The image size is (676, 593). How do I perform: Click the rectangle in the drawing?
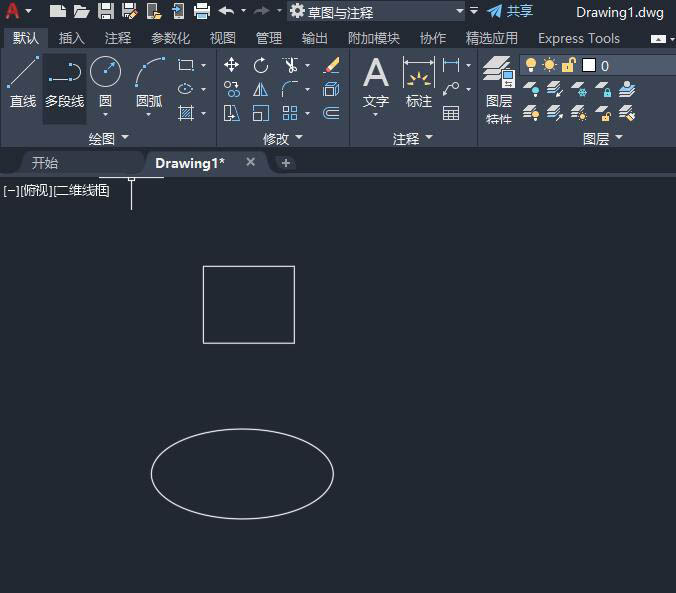(249, 266)
